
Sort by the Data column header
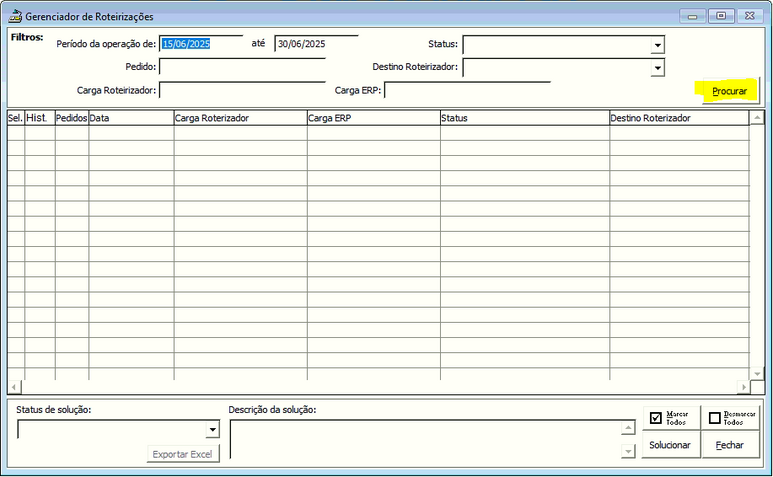[131, 118]
